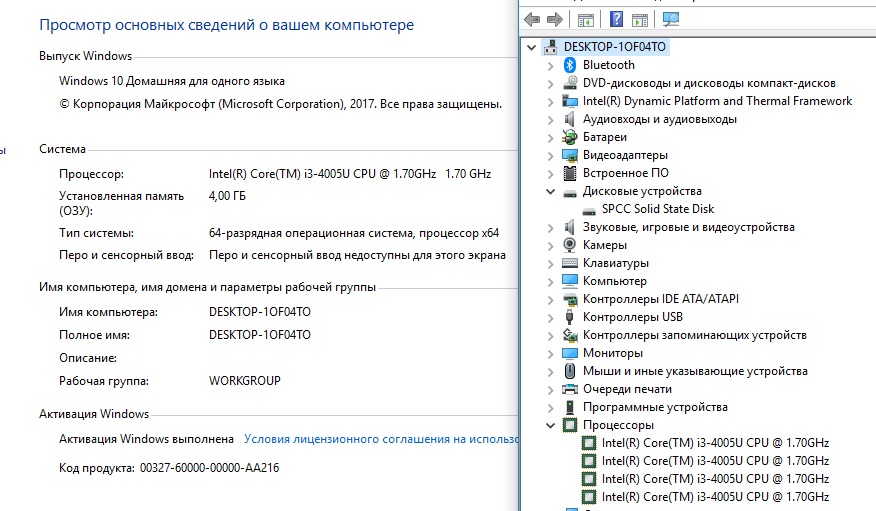Expand the Видеоадаптеры category
Image resolution: width=876 pixels, height=511 pixels.
551,155
